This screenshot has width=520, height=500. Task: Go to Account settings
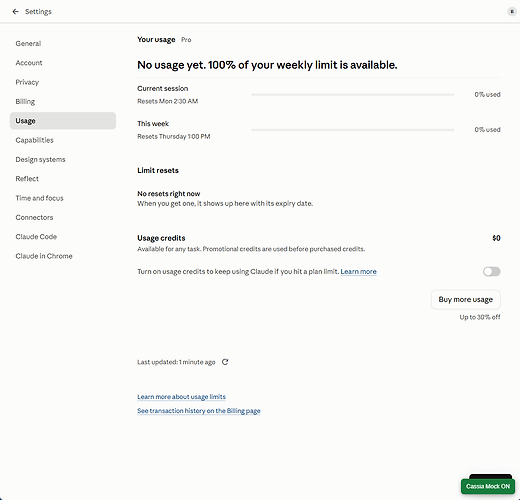coord(63,63)
